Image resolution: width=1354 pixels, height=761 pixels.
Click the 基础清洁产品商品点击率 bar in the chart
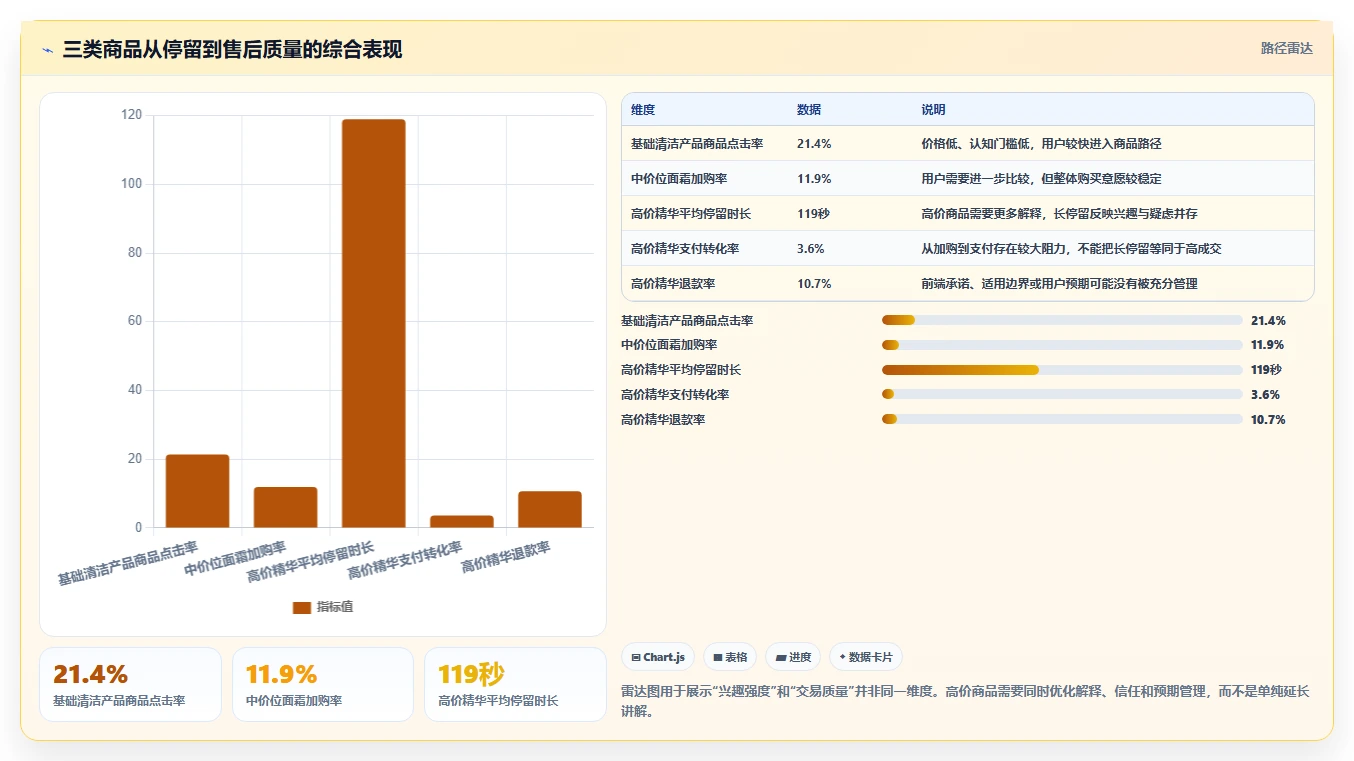197,491
